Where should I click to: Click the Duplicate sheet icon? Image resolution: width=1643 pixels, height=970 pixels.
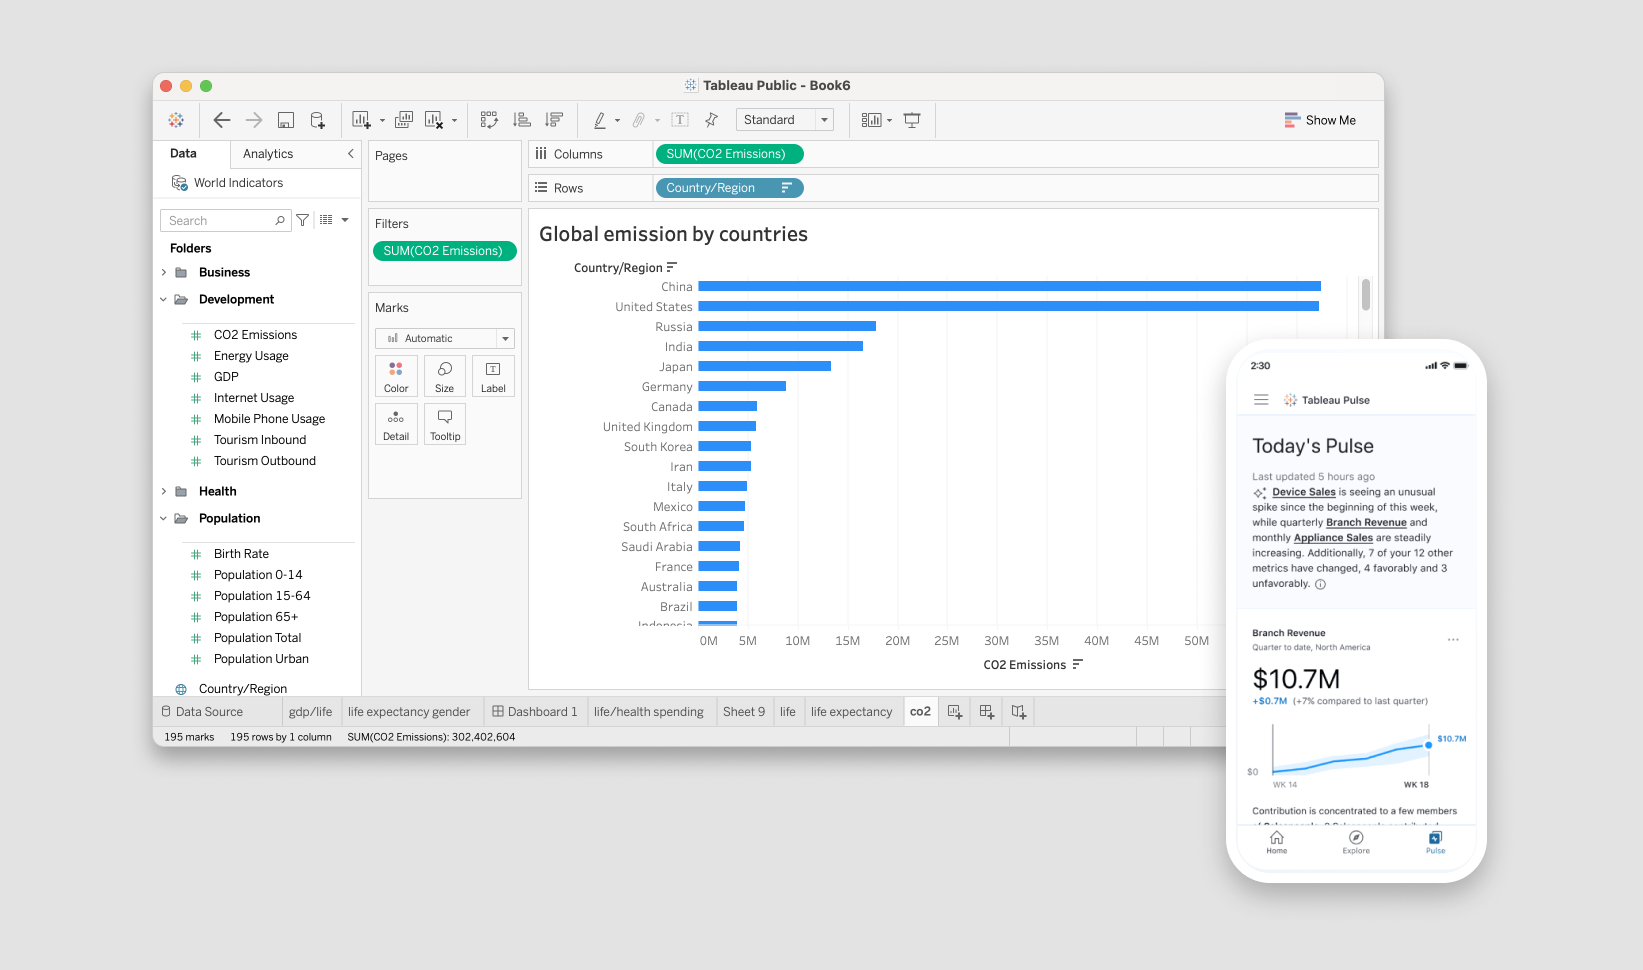[404, 120]
